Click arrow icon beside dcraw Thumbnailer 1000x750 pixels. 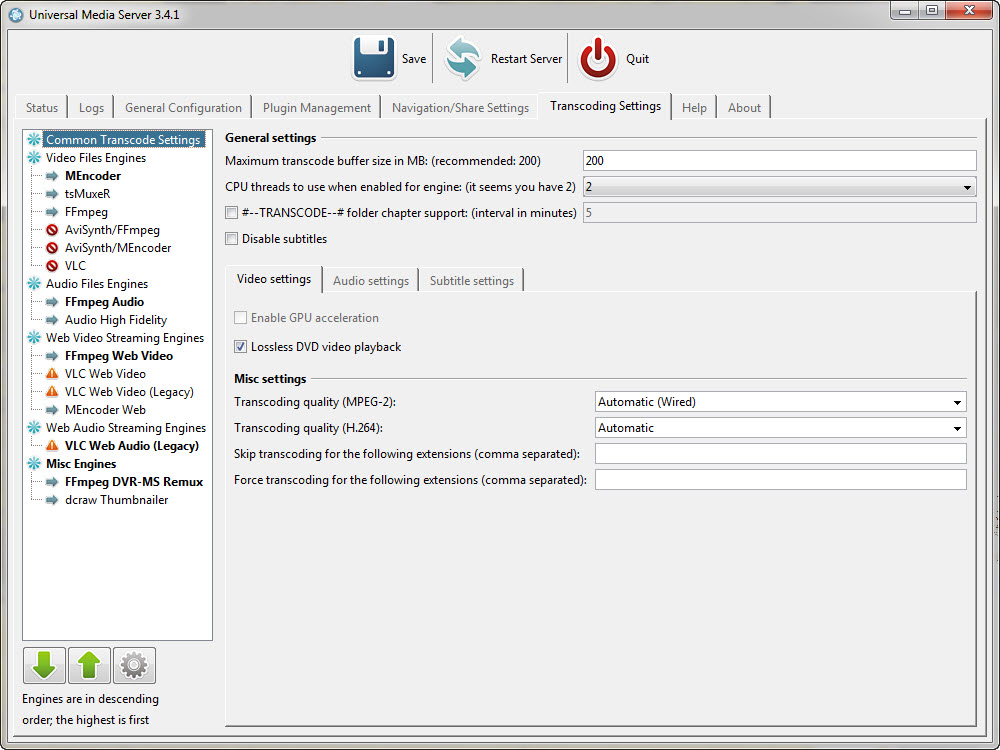coord(52,499)
